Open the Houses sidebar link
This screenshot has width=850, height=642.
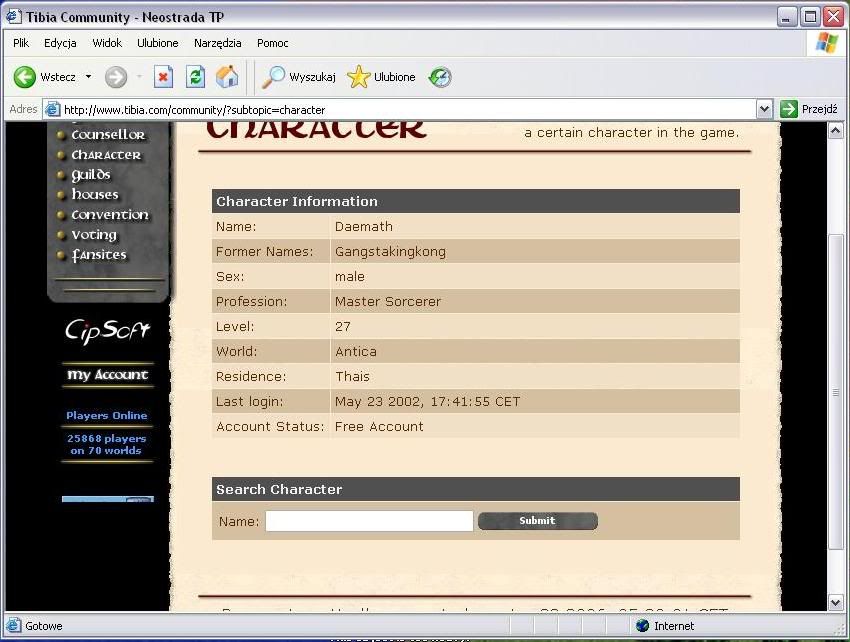coord(95,194)
